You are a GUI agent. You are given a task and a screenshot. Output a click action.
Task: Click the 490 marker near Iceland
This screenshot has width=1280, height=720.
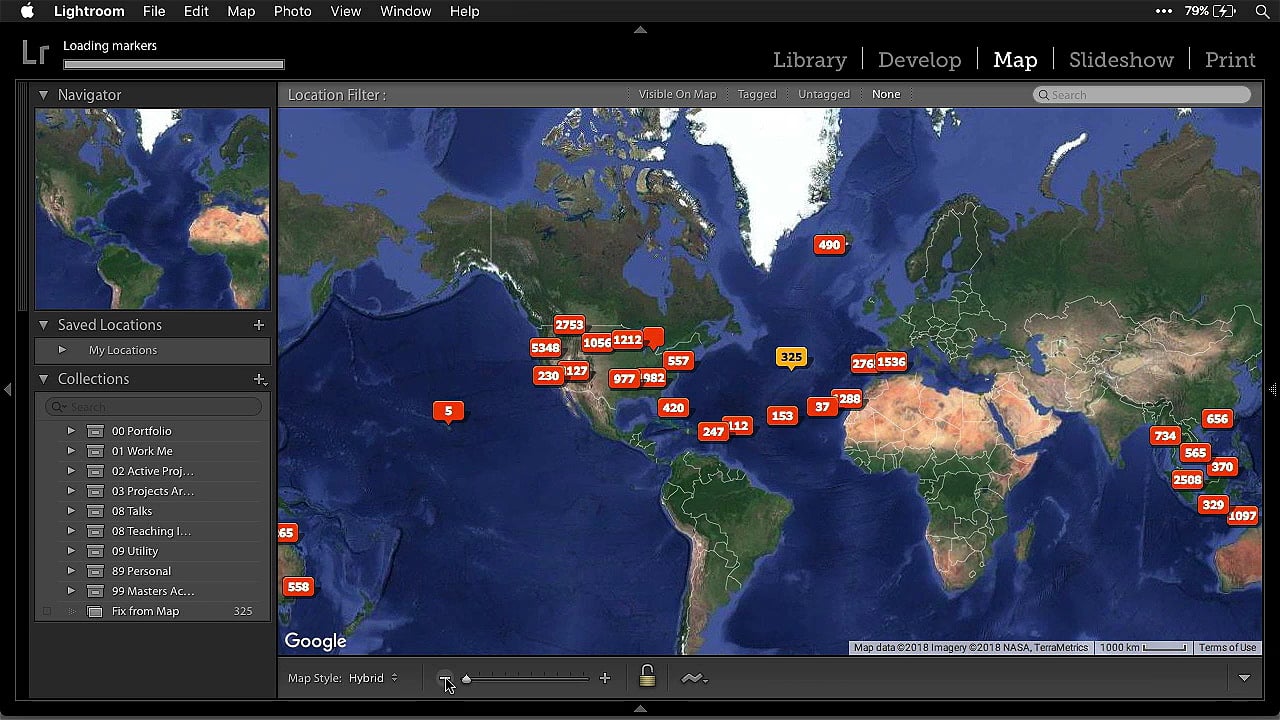pos(829,245)
